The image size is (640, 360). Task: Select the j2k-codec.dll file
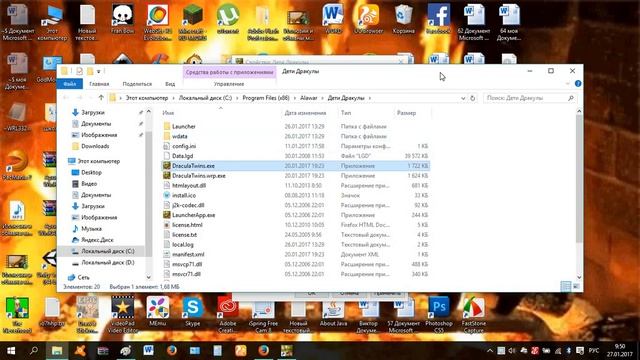coord(188,205)
